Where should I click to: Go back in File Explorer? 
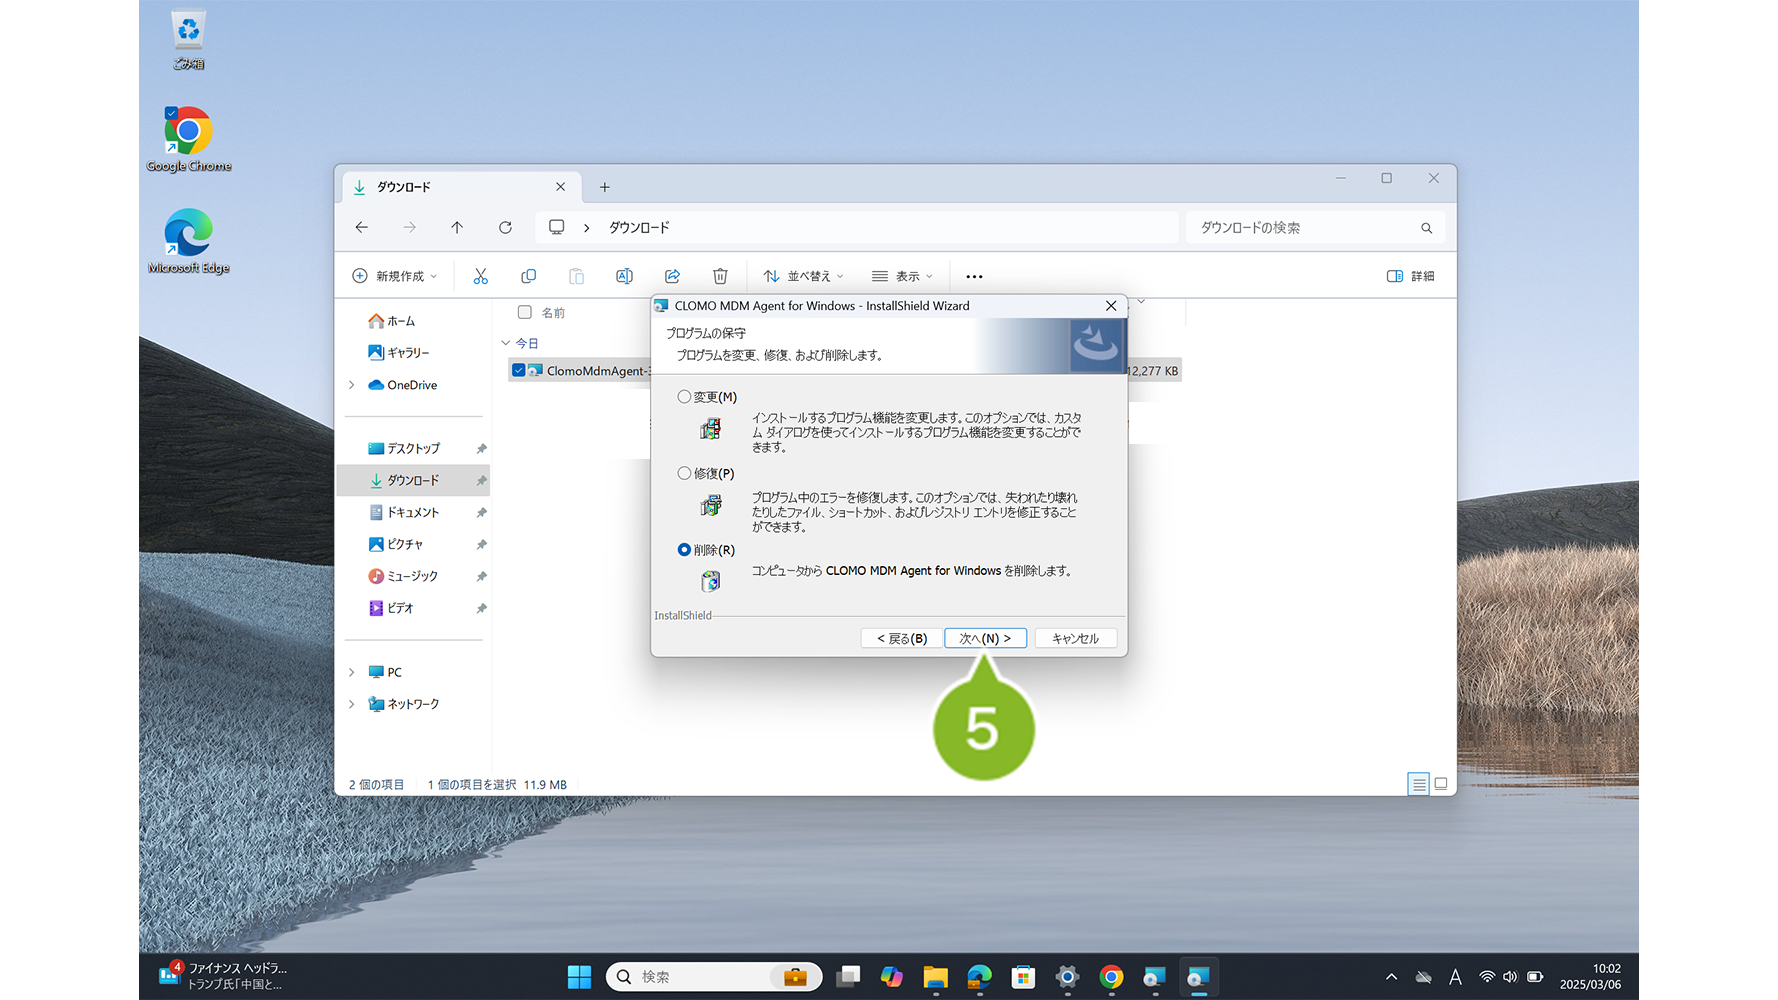(x=362, y=228)
